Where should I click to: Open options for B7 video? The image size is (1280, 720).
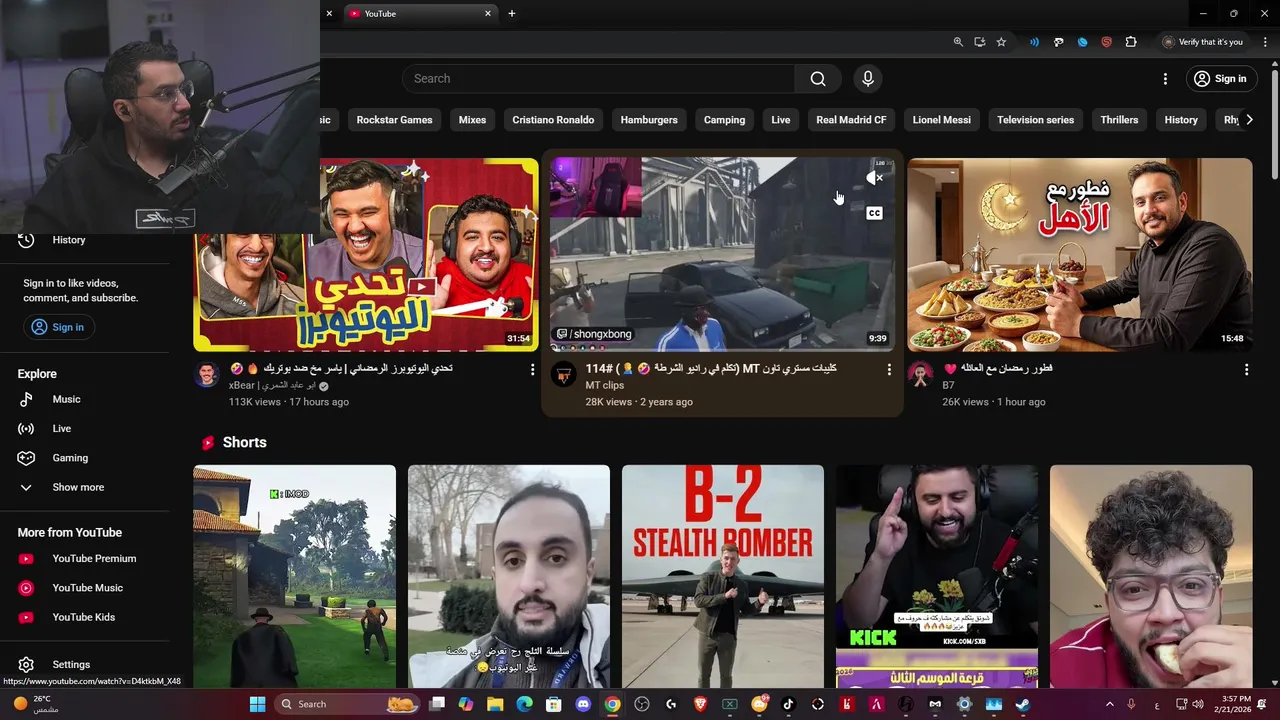click(1246, 370)
